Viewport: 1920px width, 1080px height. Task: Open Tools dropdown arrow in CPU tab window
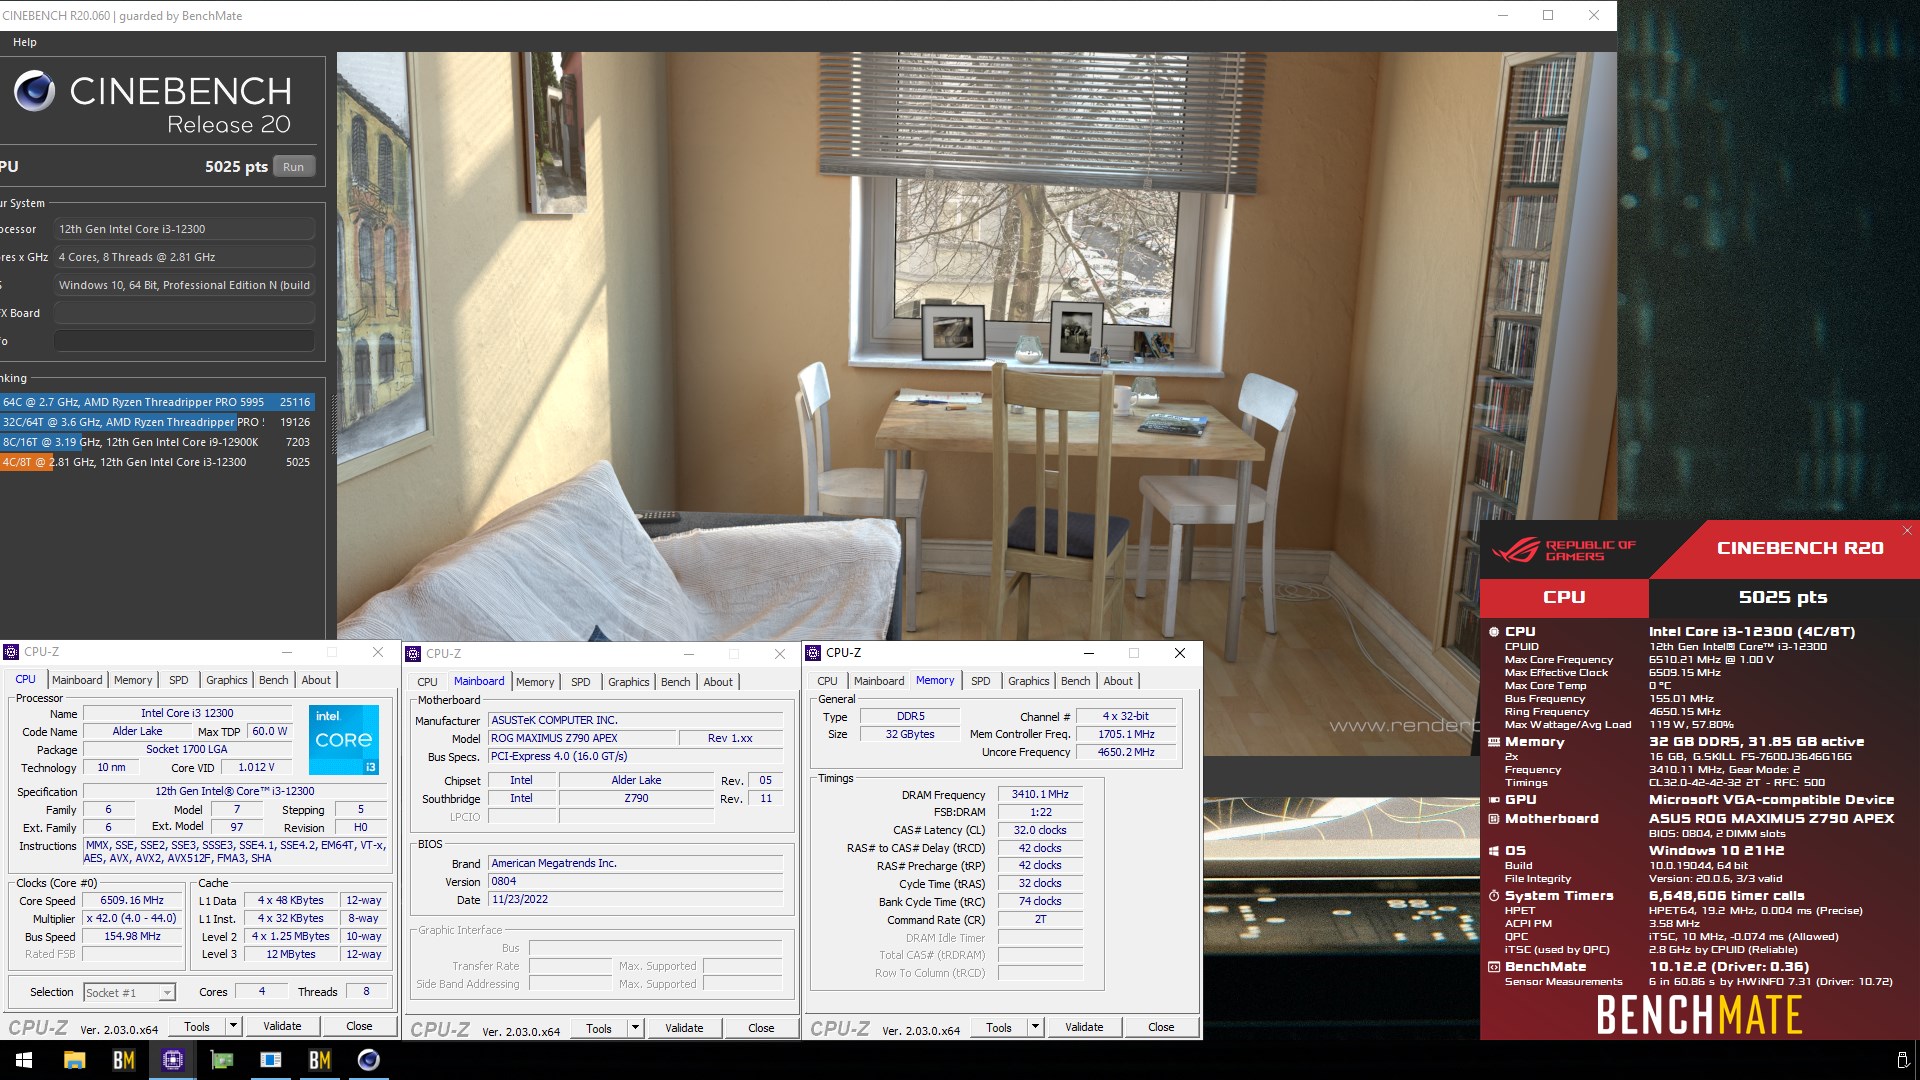[233, 1026]
